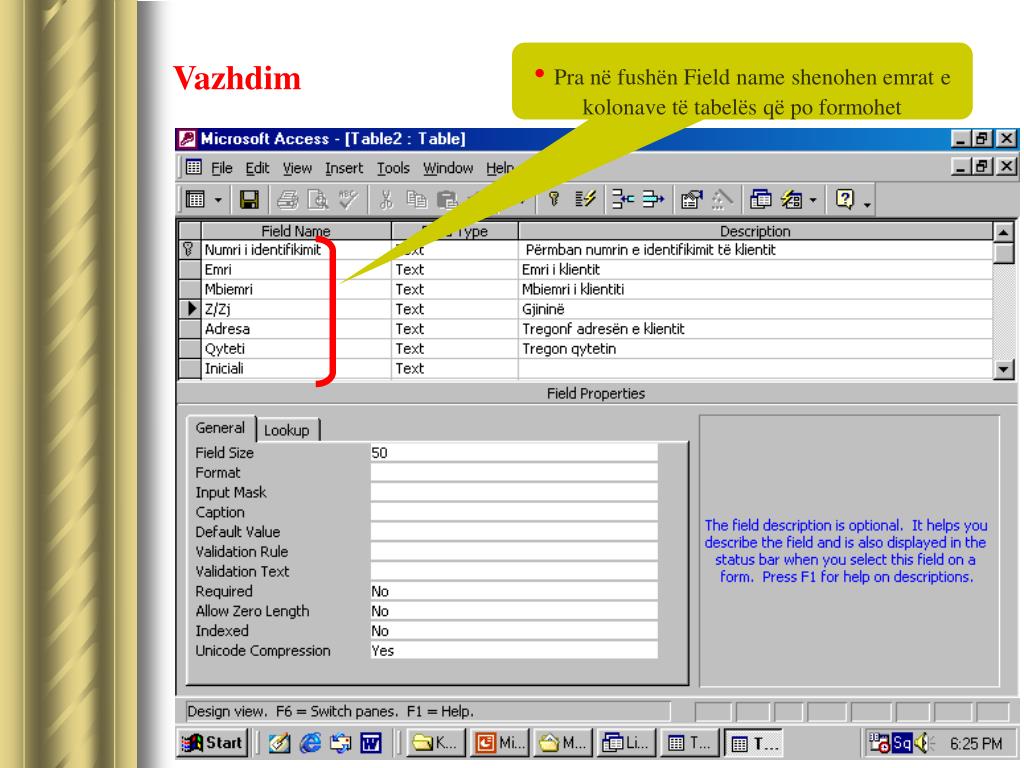
Task: Click the Copy toolbar icon
Action: 416,199
